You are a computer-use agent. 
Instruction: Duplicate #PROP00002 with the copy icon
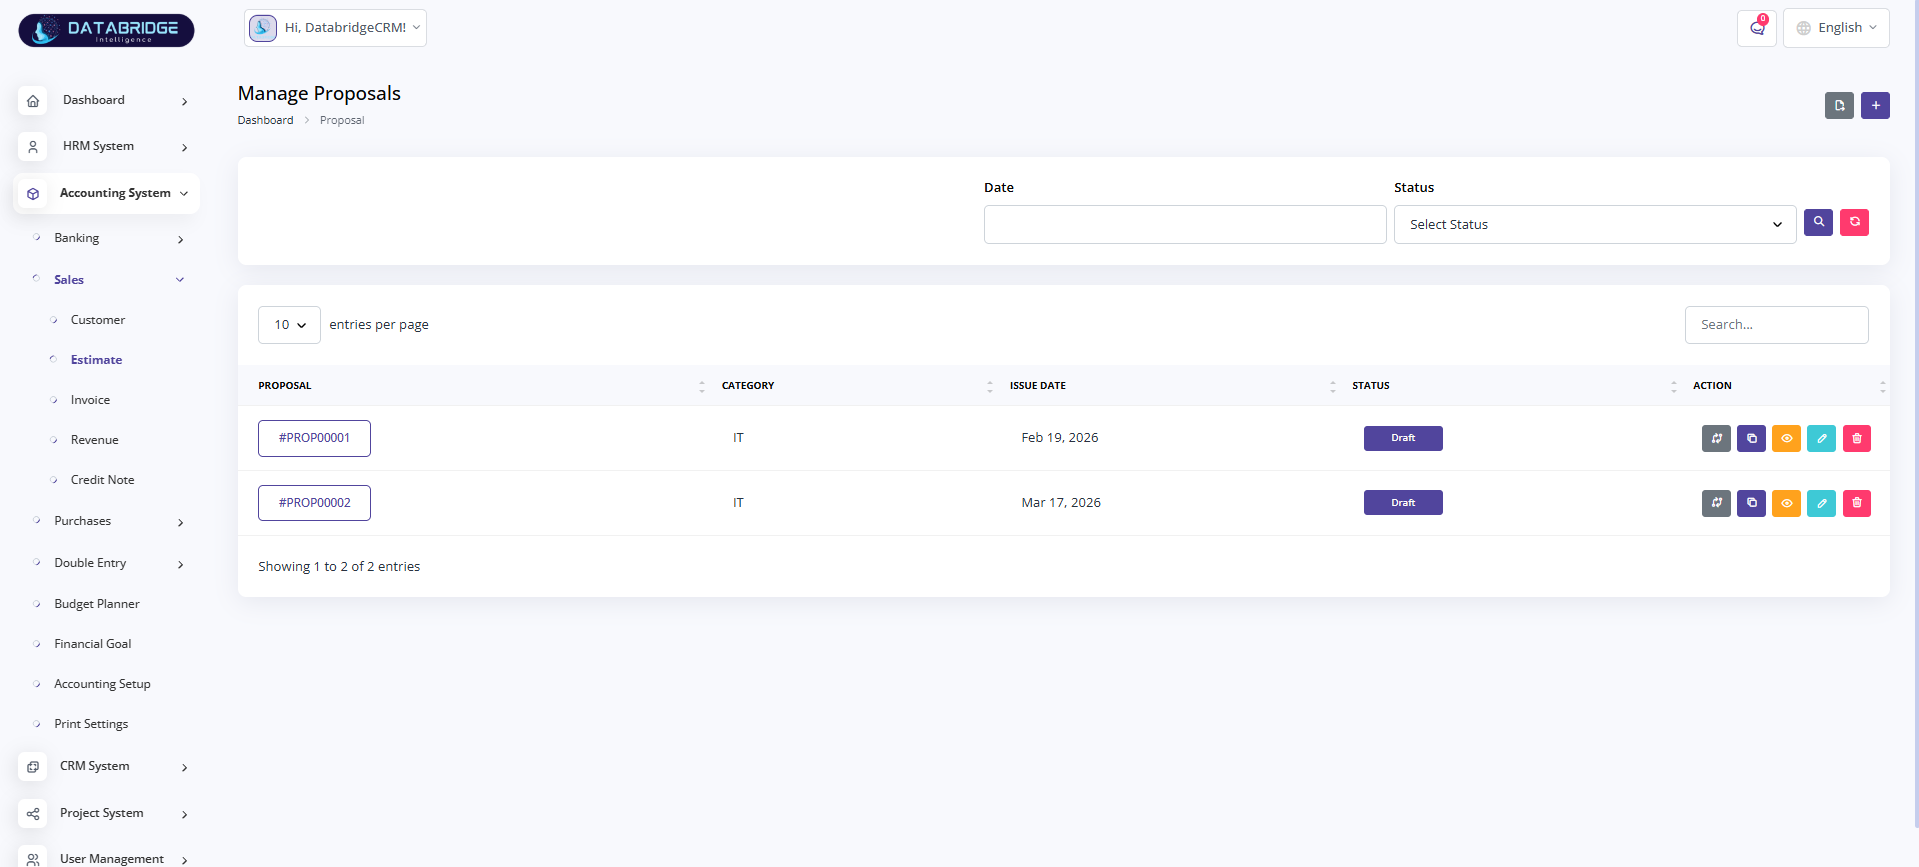1752,503
